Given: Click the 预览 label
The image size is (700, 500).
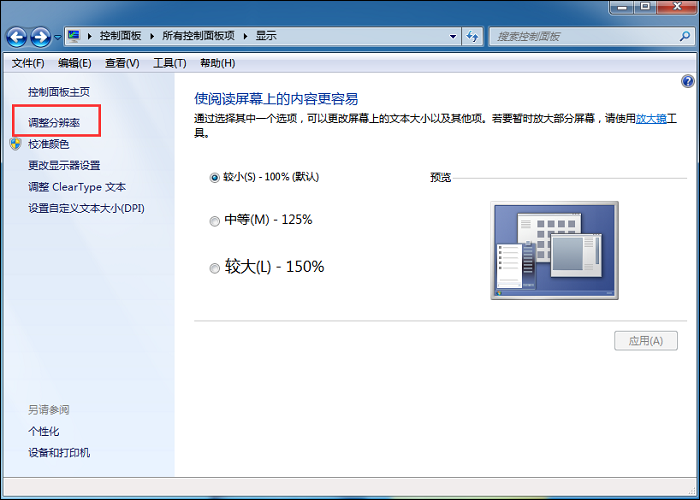Looking at the screenshot, I should (x=441, y=178).
